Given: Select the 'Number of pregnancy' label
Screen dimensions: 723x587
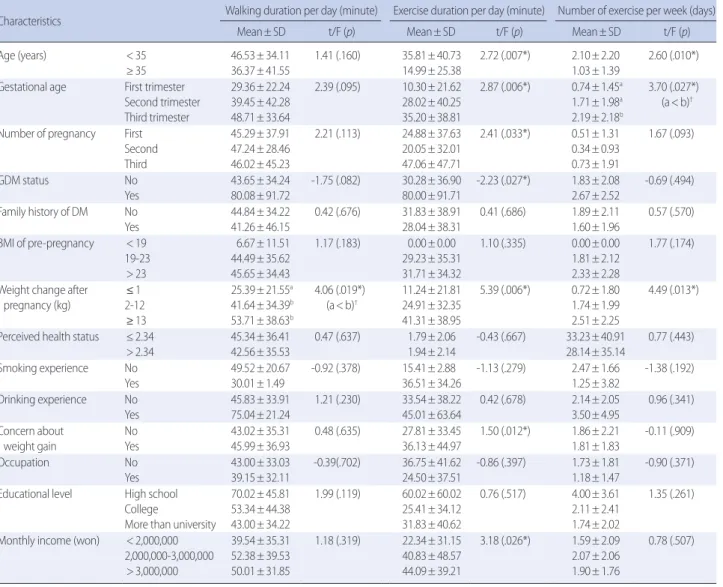Looking at the screenshot, I should pos(48,134).
